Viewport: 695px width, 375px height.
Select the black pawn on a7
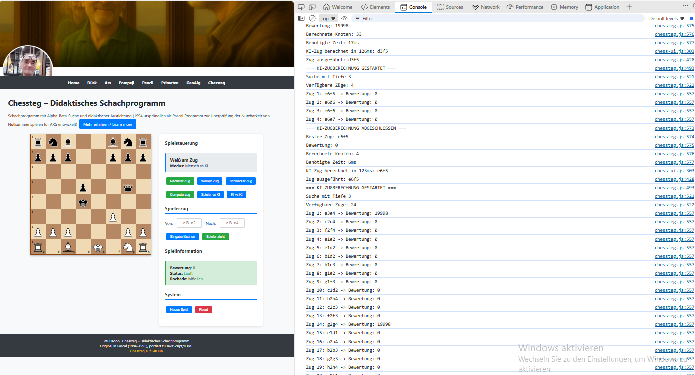click(38, 157)
